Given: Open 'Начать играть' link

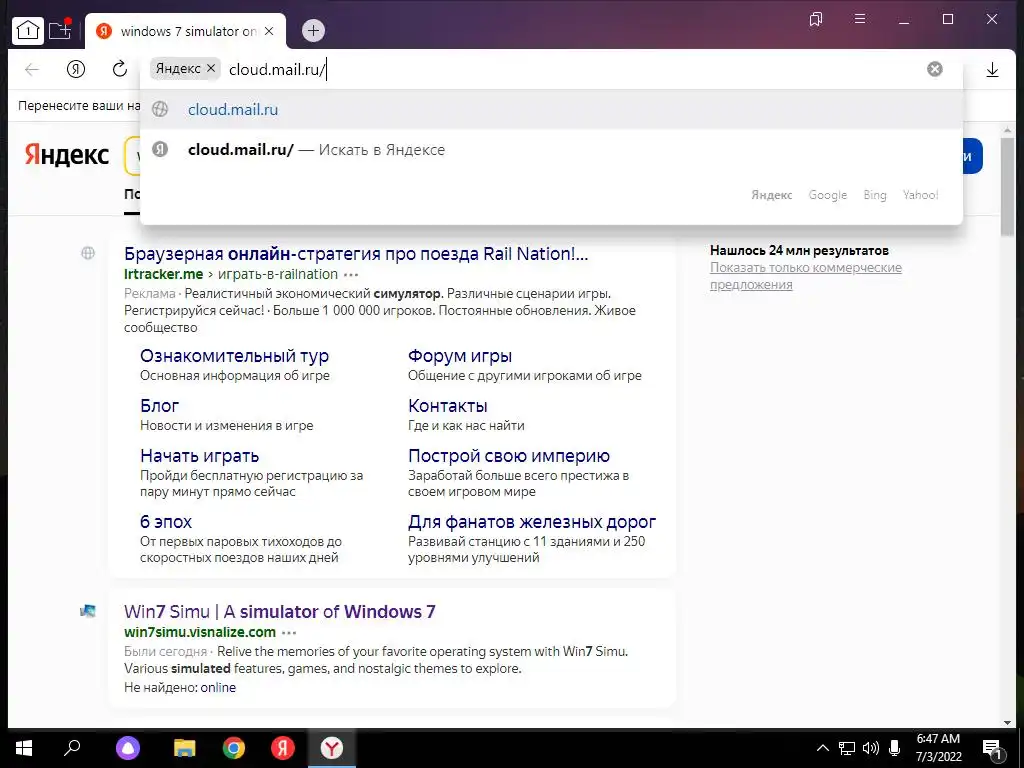Looking at the screenshot, I should pyautogui.click(x=199, y=455).
